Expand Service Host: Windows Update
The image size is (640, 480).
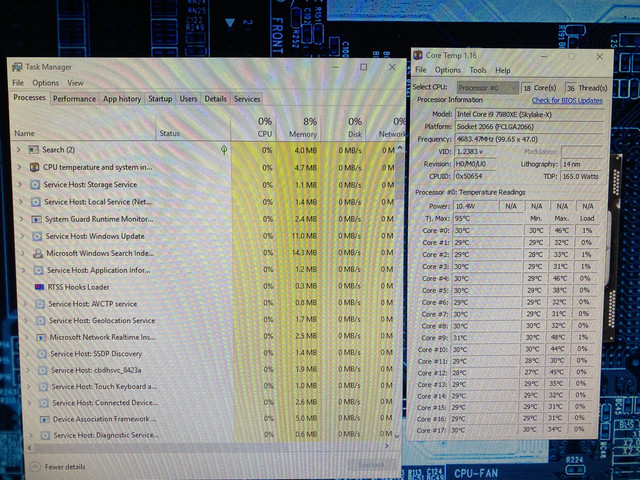22,236
